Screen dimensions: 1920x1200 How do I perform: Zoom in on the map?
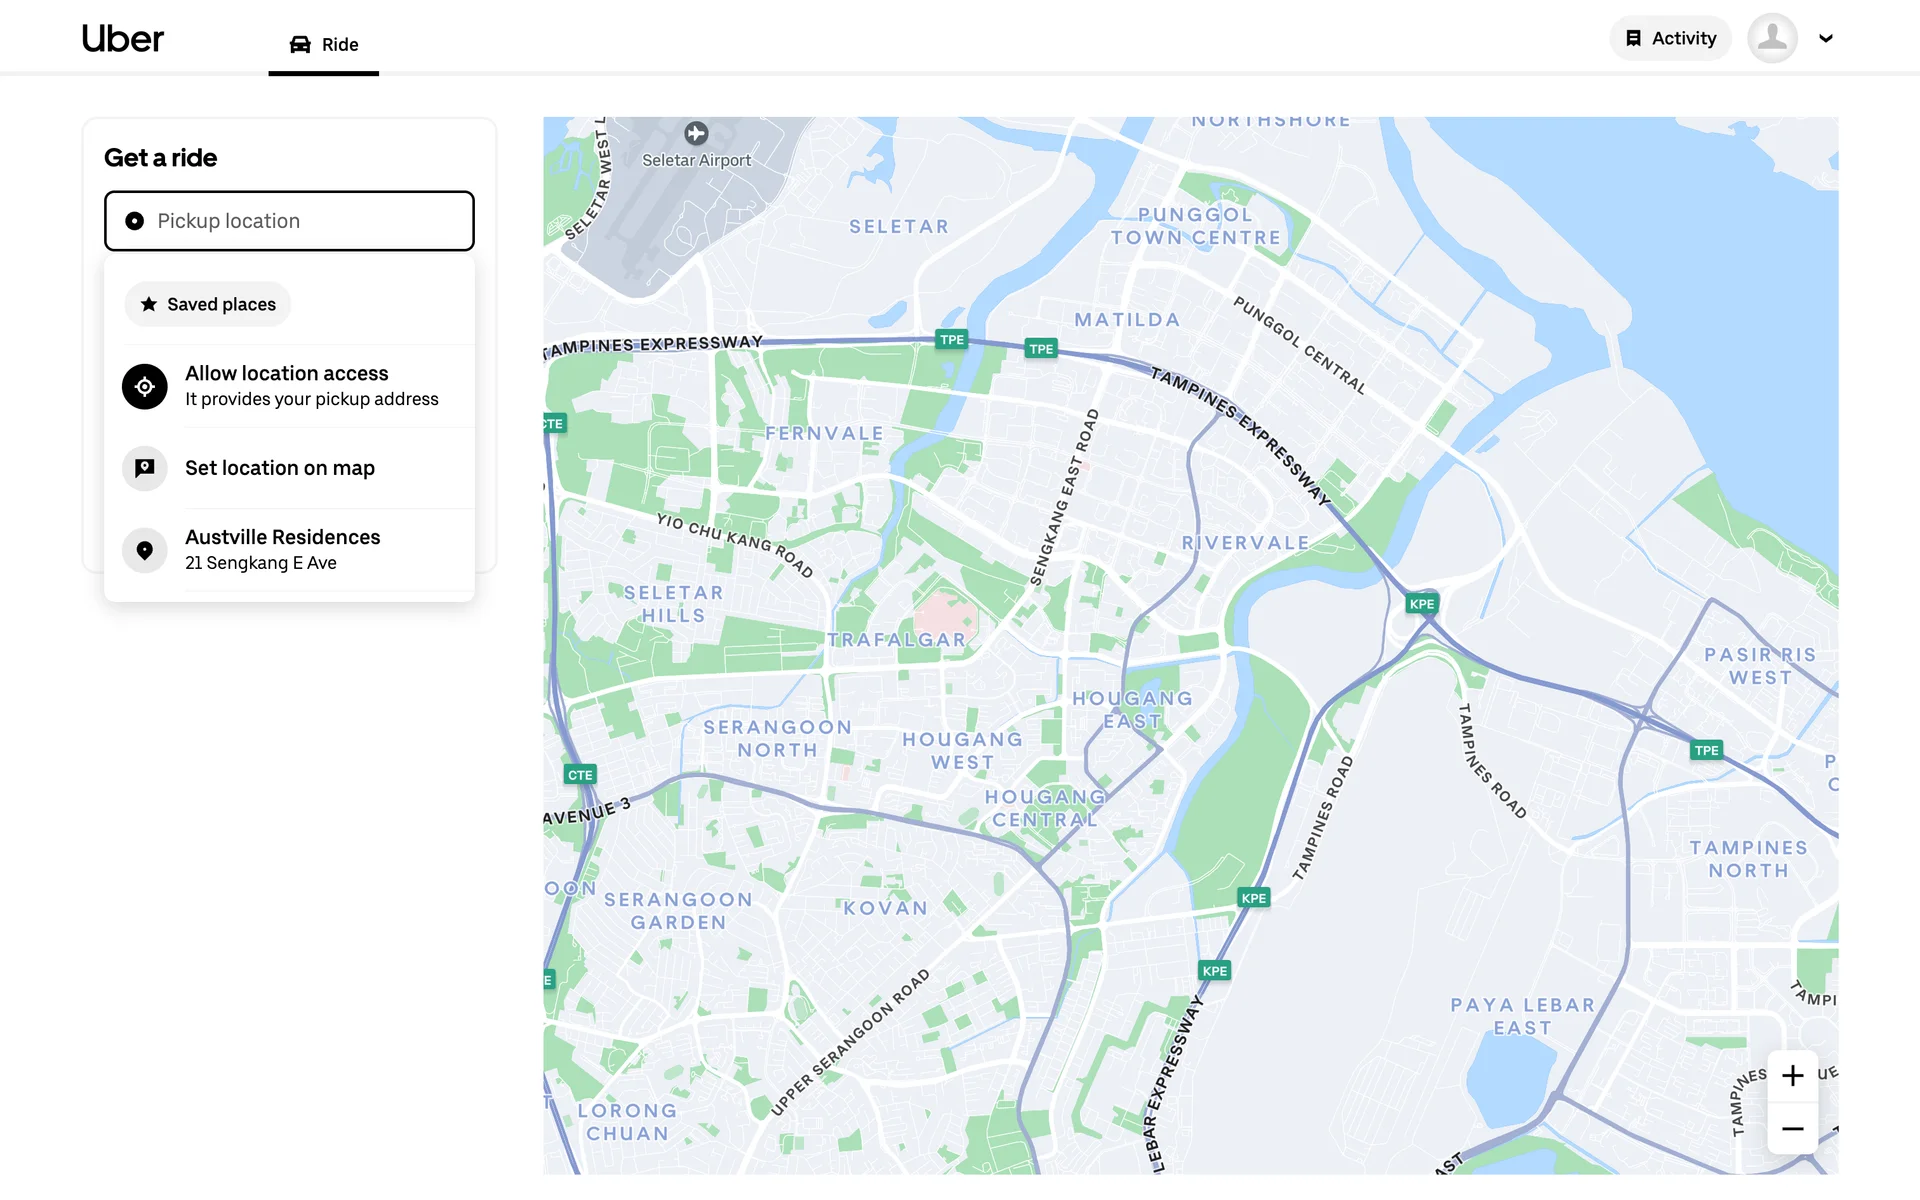(x=1792, y=1076)
